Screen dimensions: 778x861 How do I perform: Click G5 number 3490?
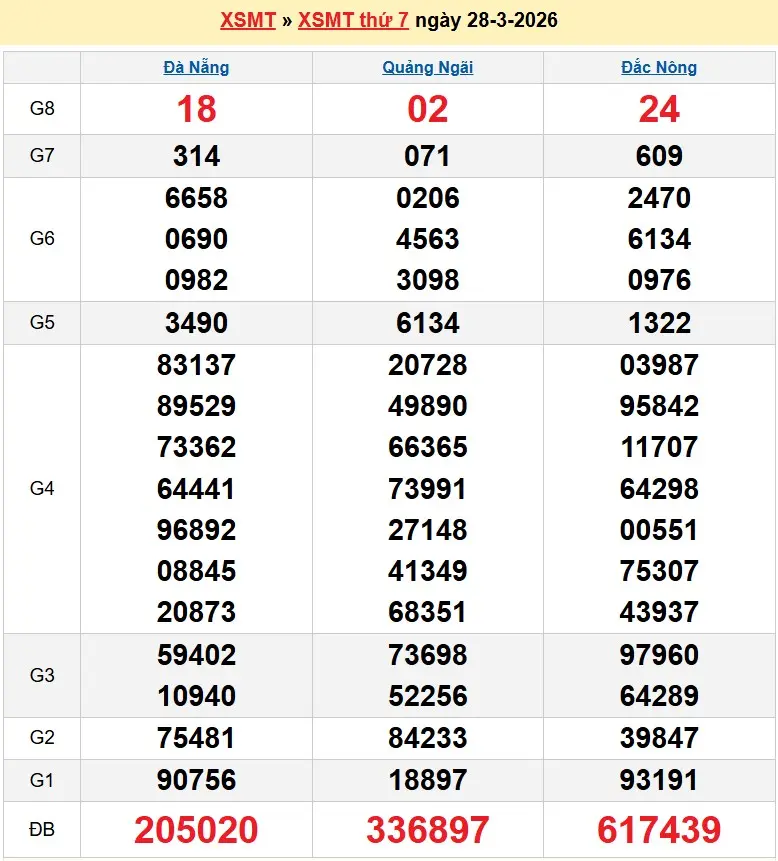[x=196, y=323]
